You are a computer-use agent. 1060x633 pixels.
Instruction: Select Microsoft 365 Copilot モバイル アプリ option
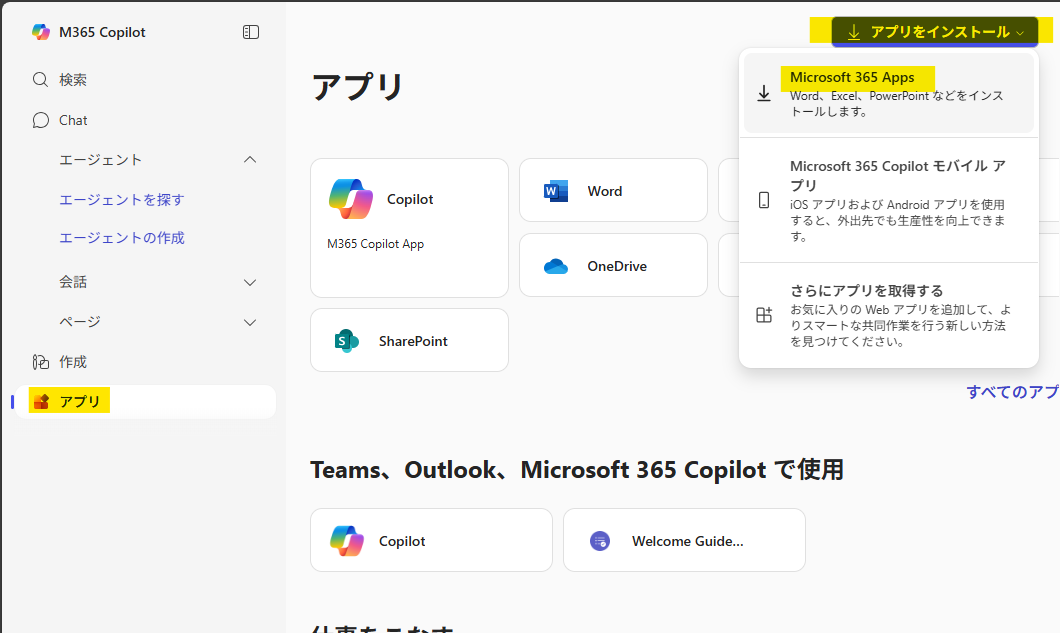tap(888, 200)
